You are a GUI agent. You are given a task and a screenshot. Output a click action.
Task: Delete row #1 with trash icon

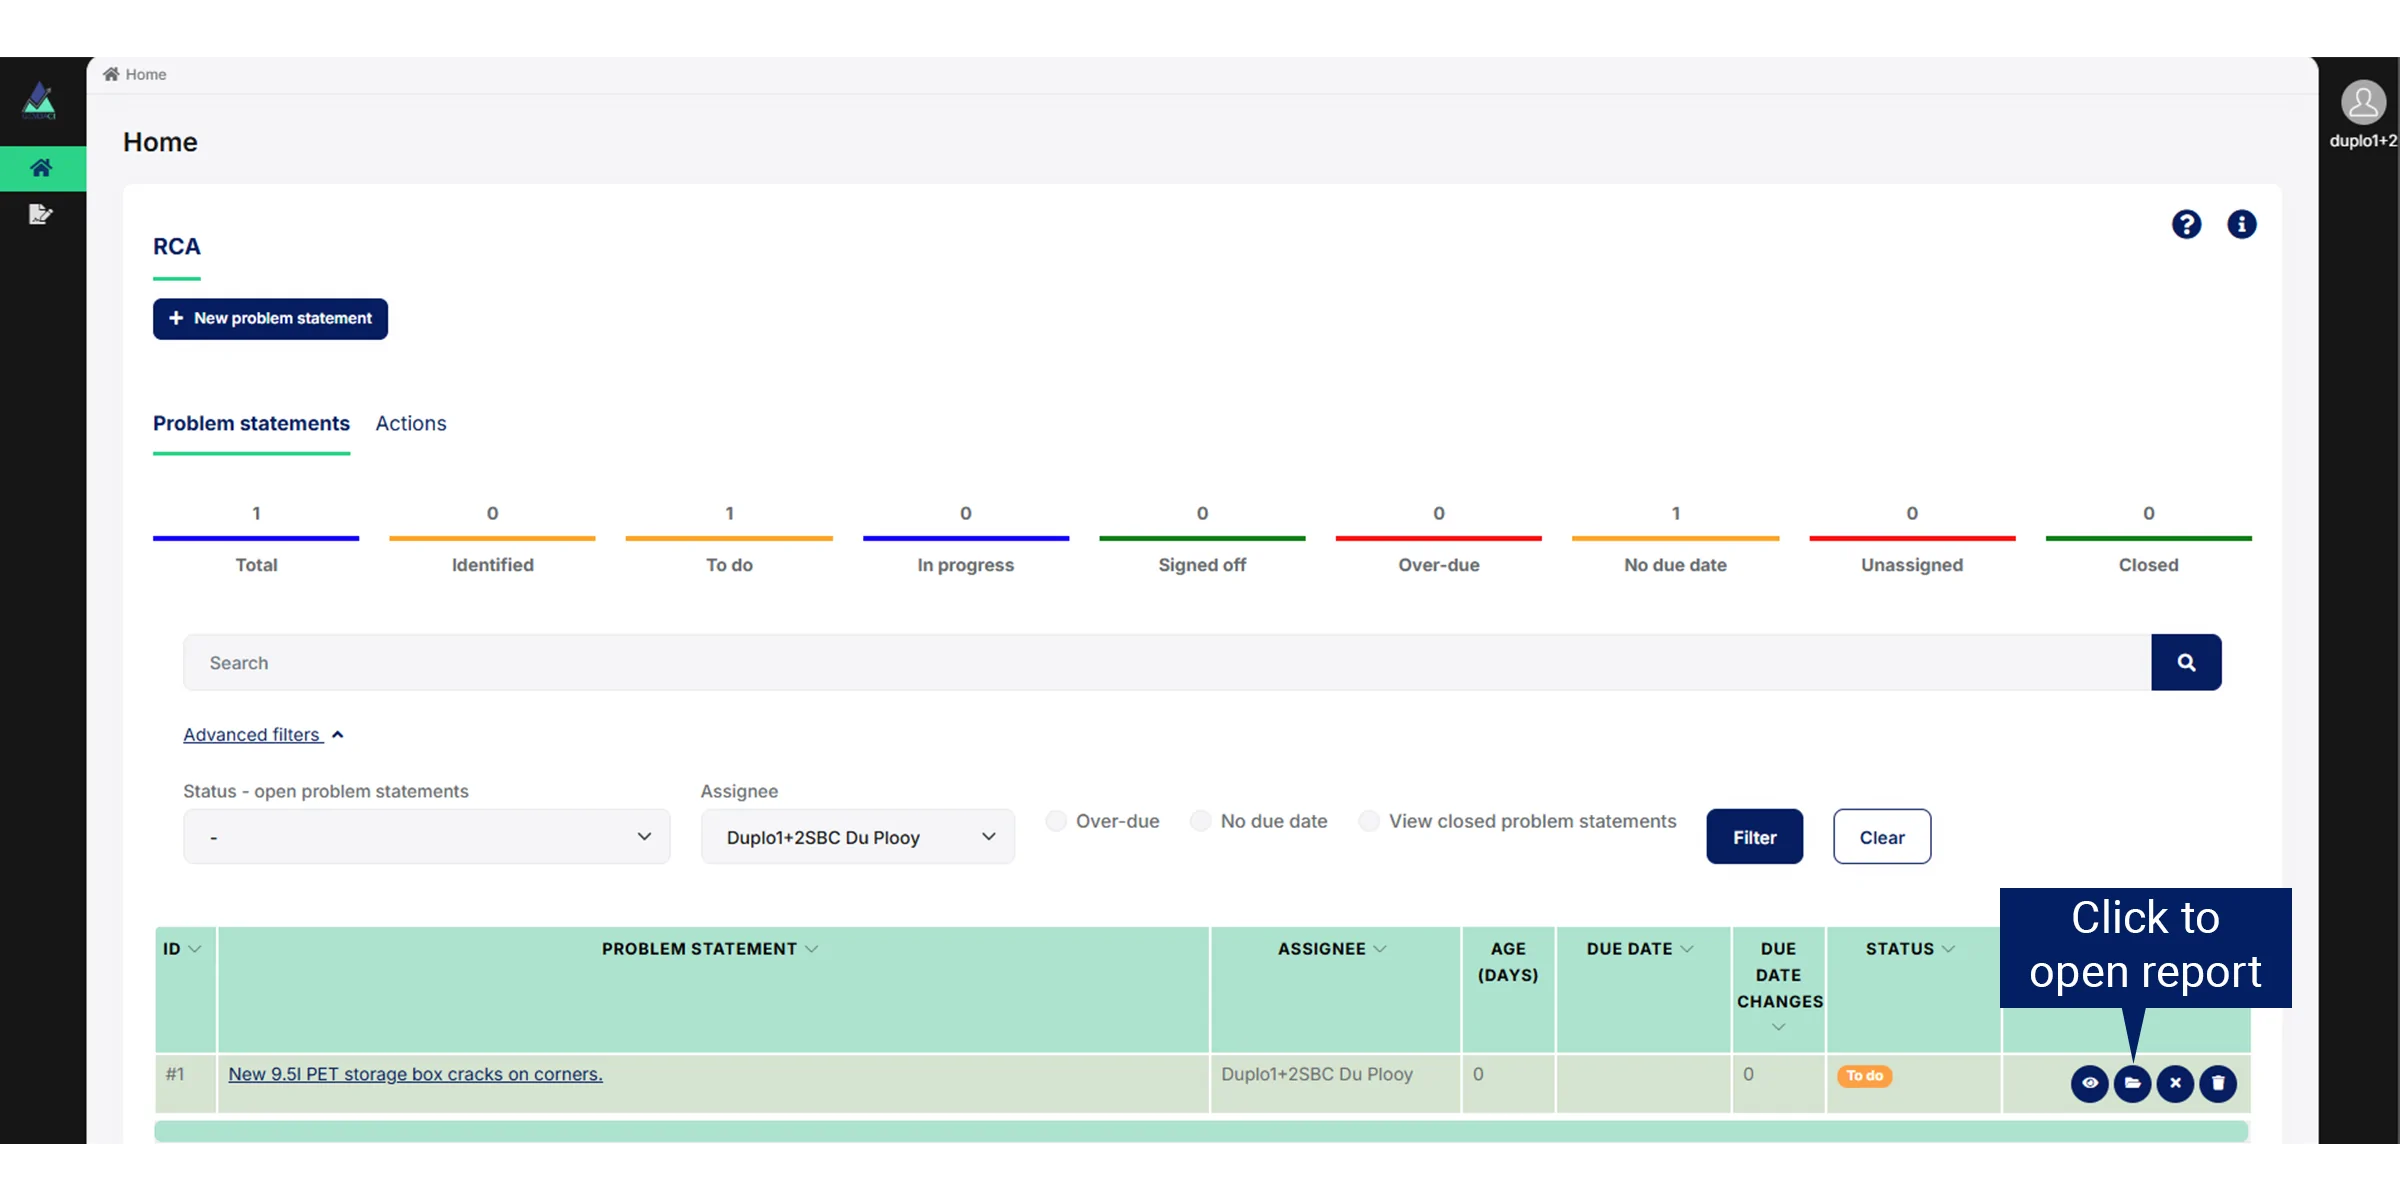click(2218, 1083)
